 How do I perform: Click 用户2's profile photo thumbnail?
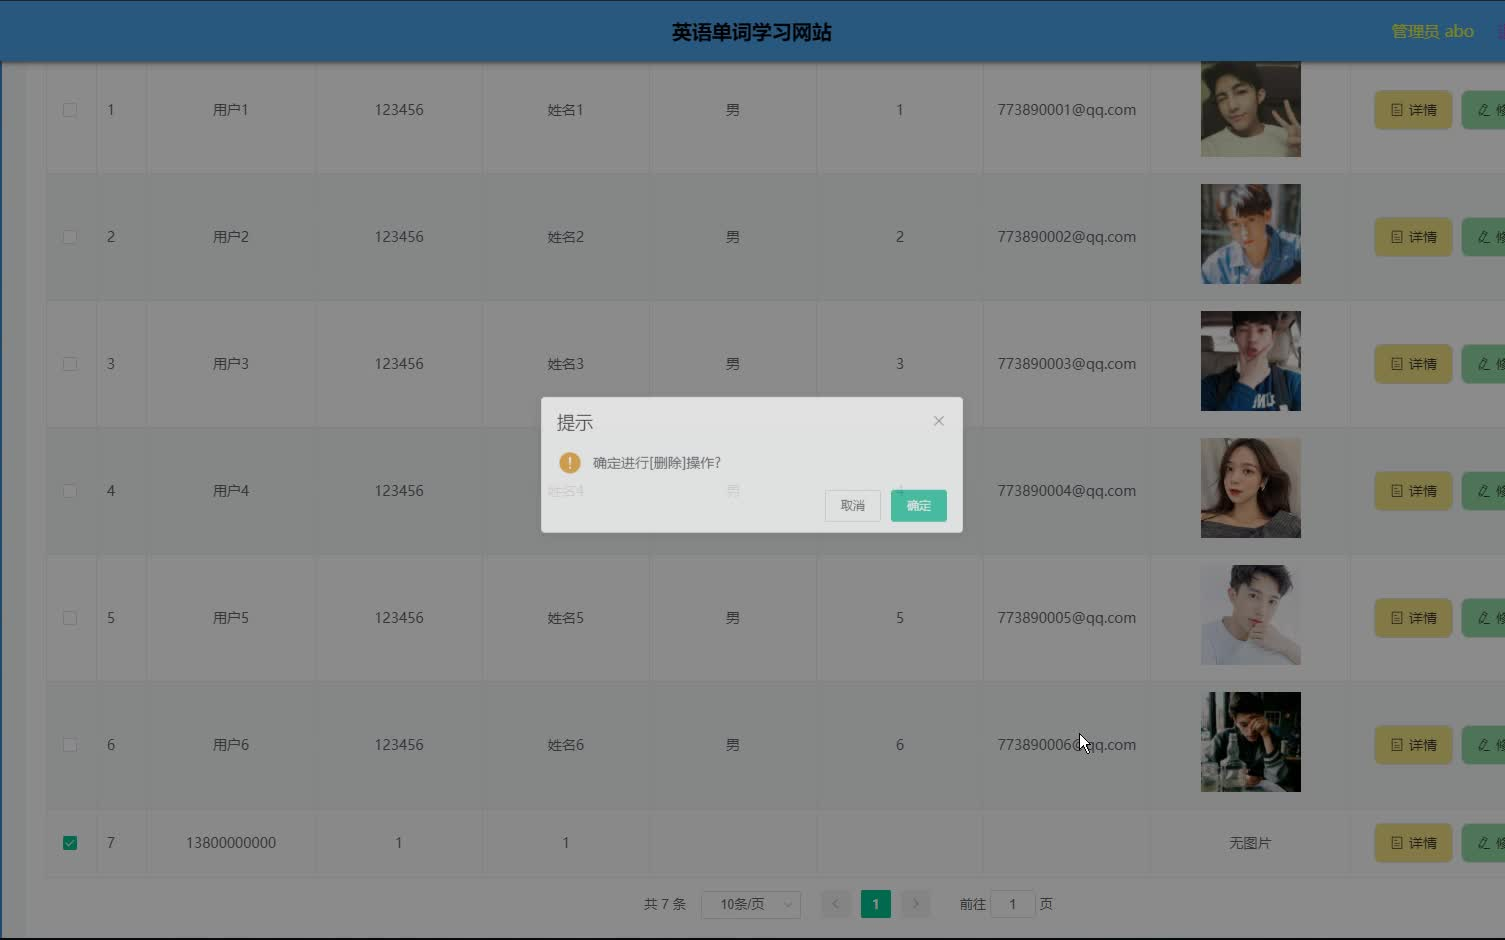pyautogui.click(x=1250, y=234)
